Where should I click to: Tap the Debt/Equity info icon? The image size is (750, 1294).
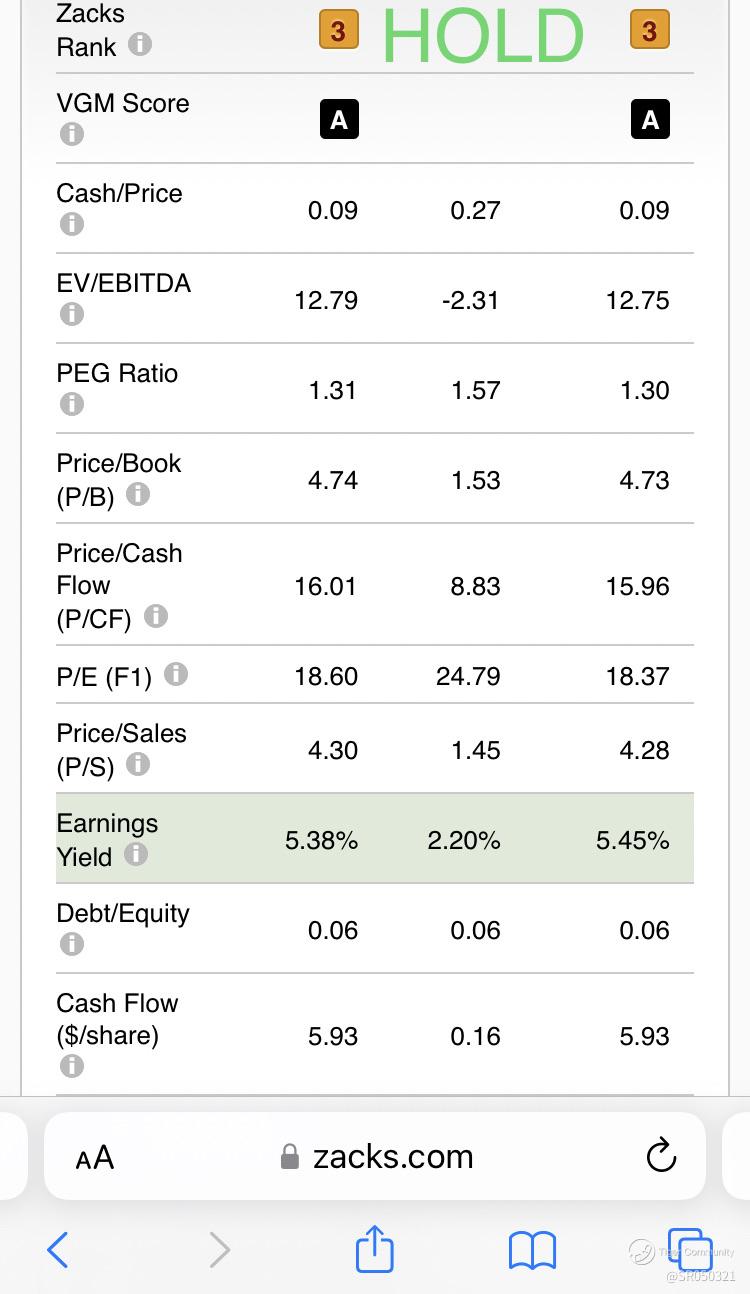click(71, 944)
